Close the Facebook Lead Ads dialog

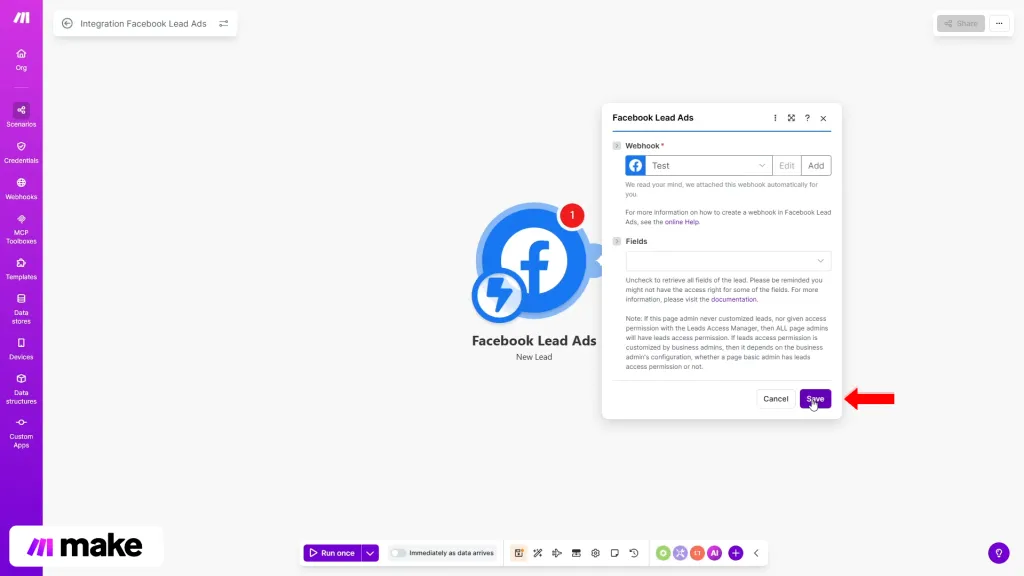[x=824, y=118]
